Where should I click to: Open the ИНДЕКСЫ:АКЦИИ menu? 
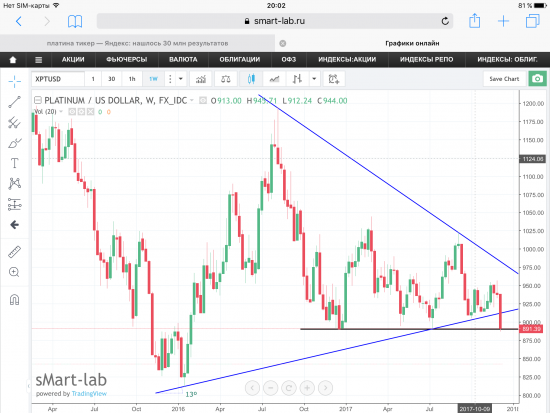point(347,60)
